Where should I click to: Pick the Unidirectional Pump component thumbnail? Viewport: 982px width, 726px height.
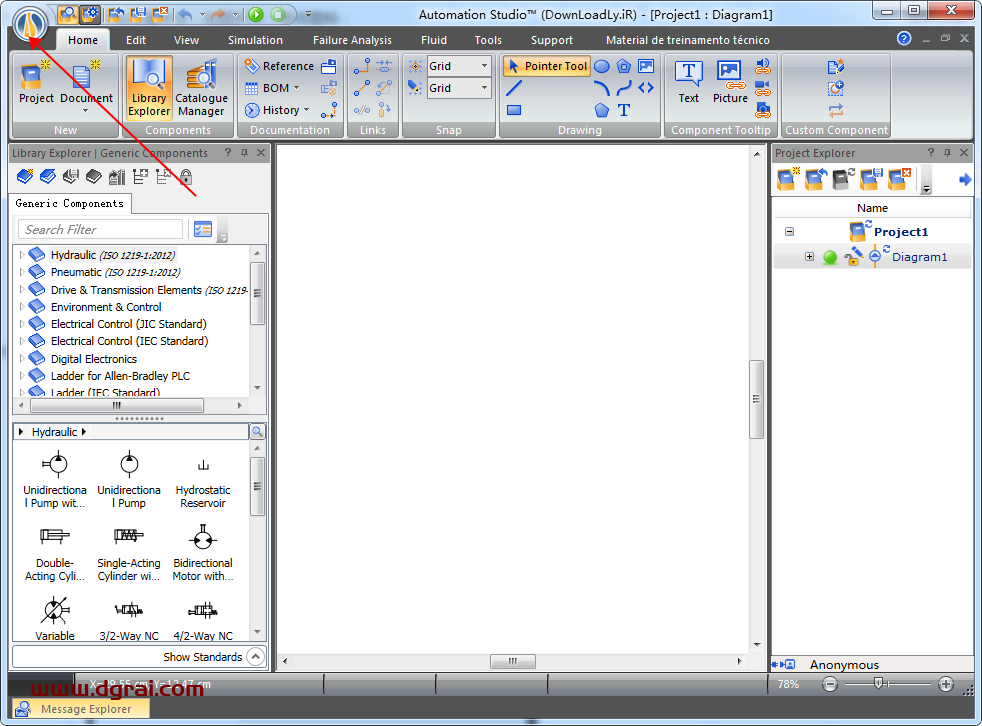[x=129, y=479]
